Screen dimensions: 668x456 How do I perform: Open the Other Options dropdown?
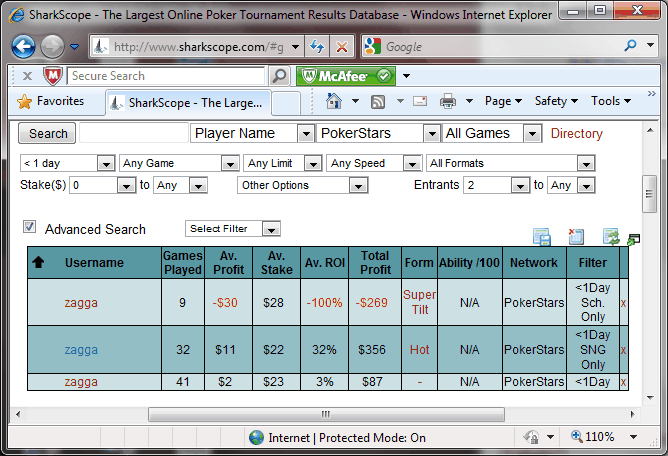tap(358, 185)
